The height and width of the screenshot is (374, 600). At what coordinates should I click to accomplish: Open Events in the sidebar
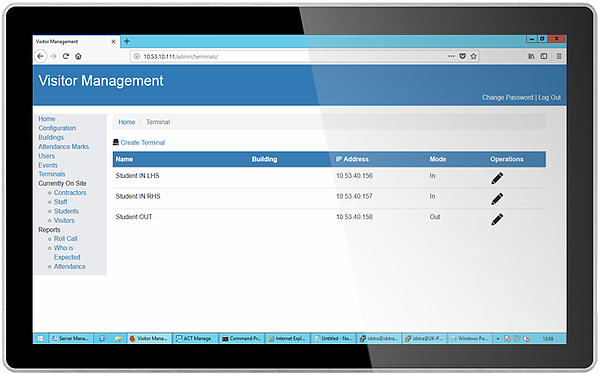[48, 165]
